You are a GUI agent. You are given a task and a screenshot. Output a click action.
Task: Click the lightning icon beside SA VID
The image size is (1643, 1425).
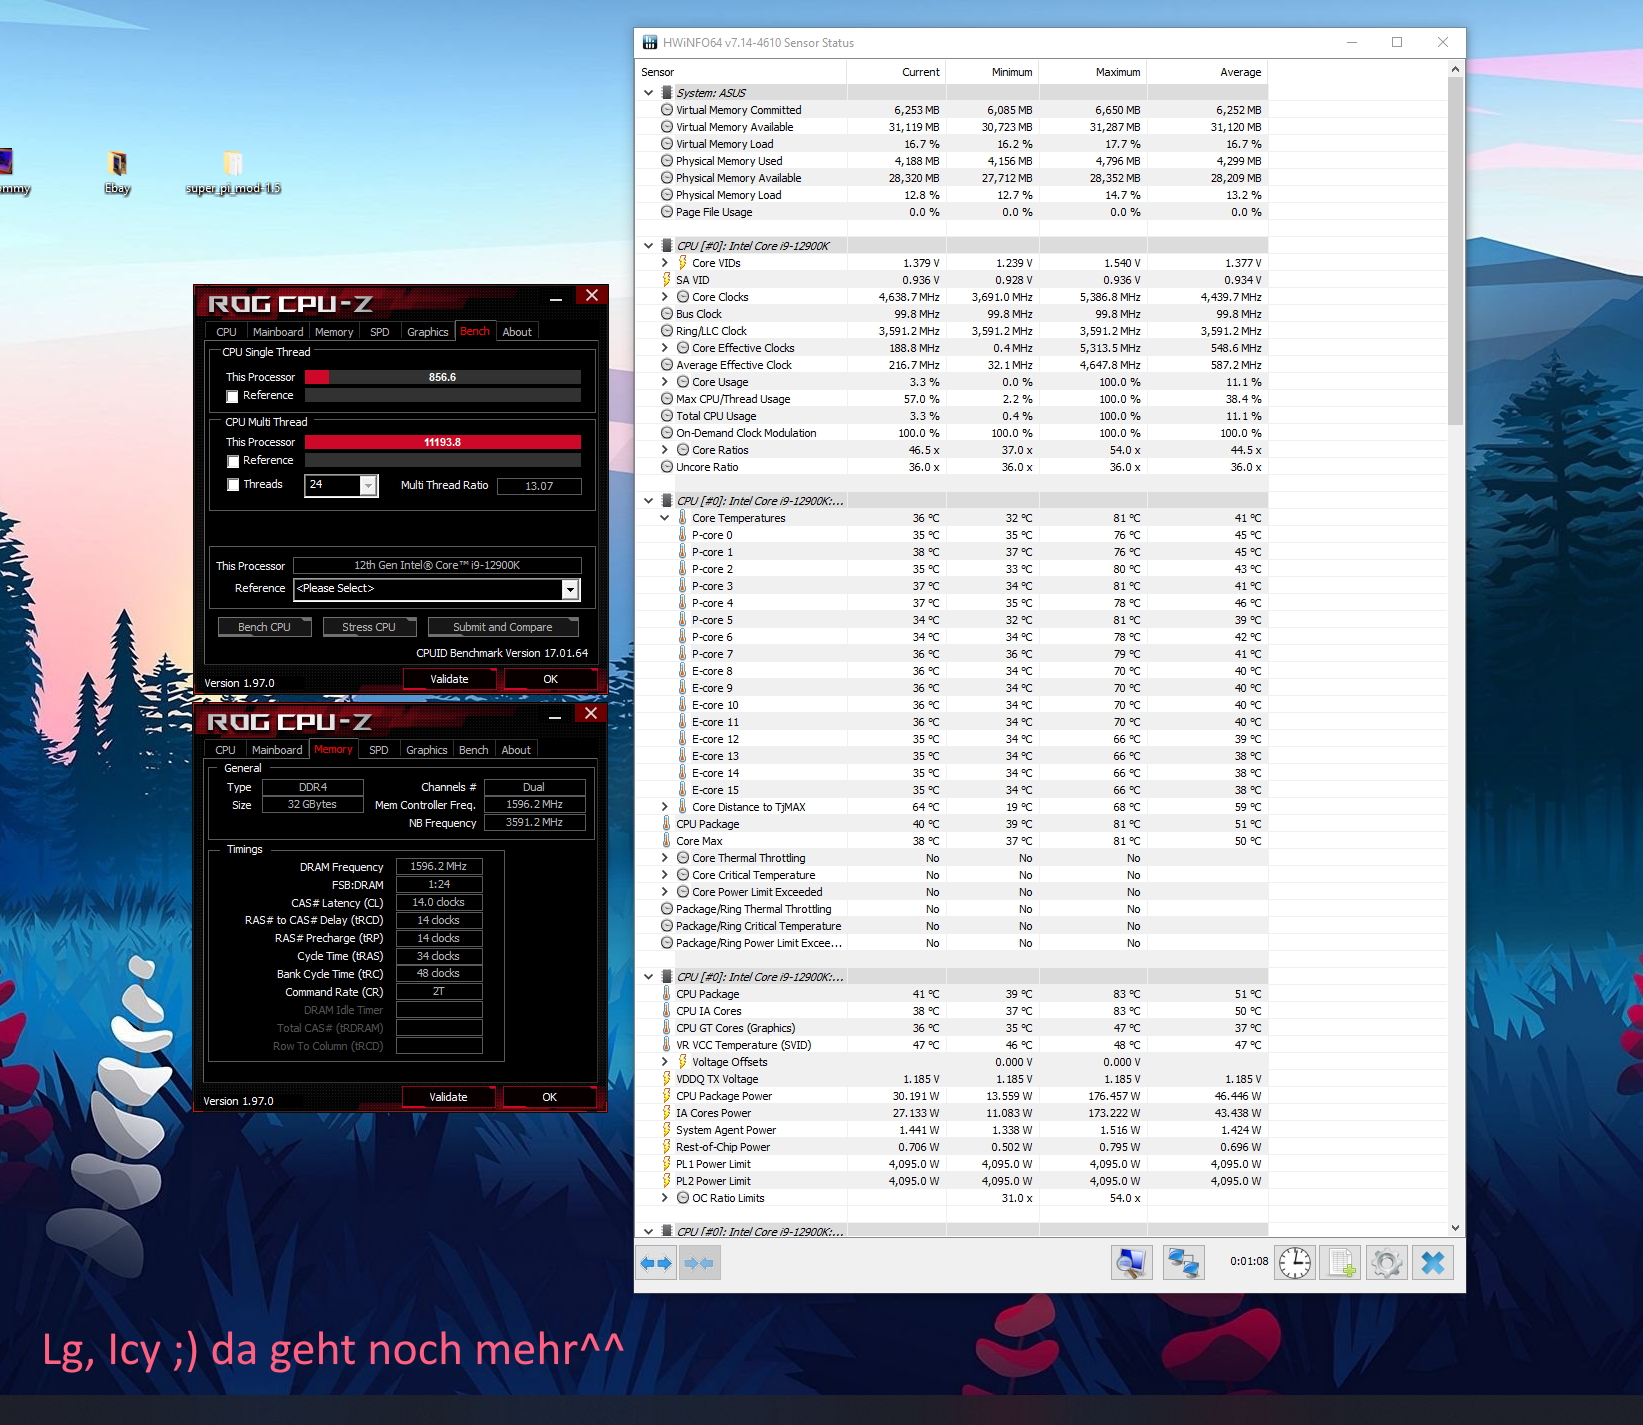(667, 280)
